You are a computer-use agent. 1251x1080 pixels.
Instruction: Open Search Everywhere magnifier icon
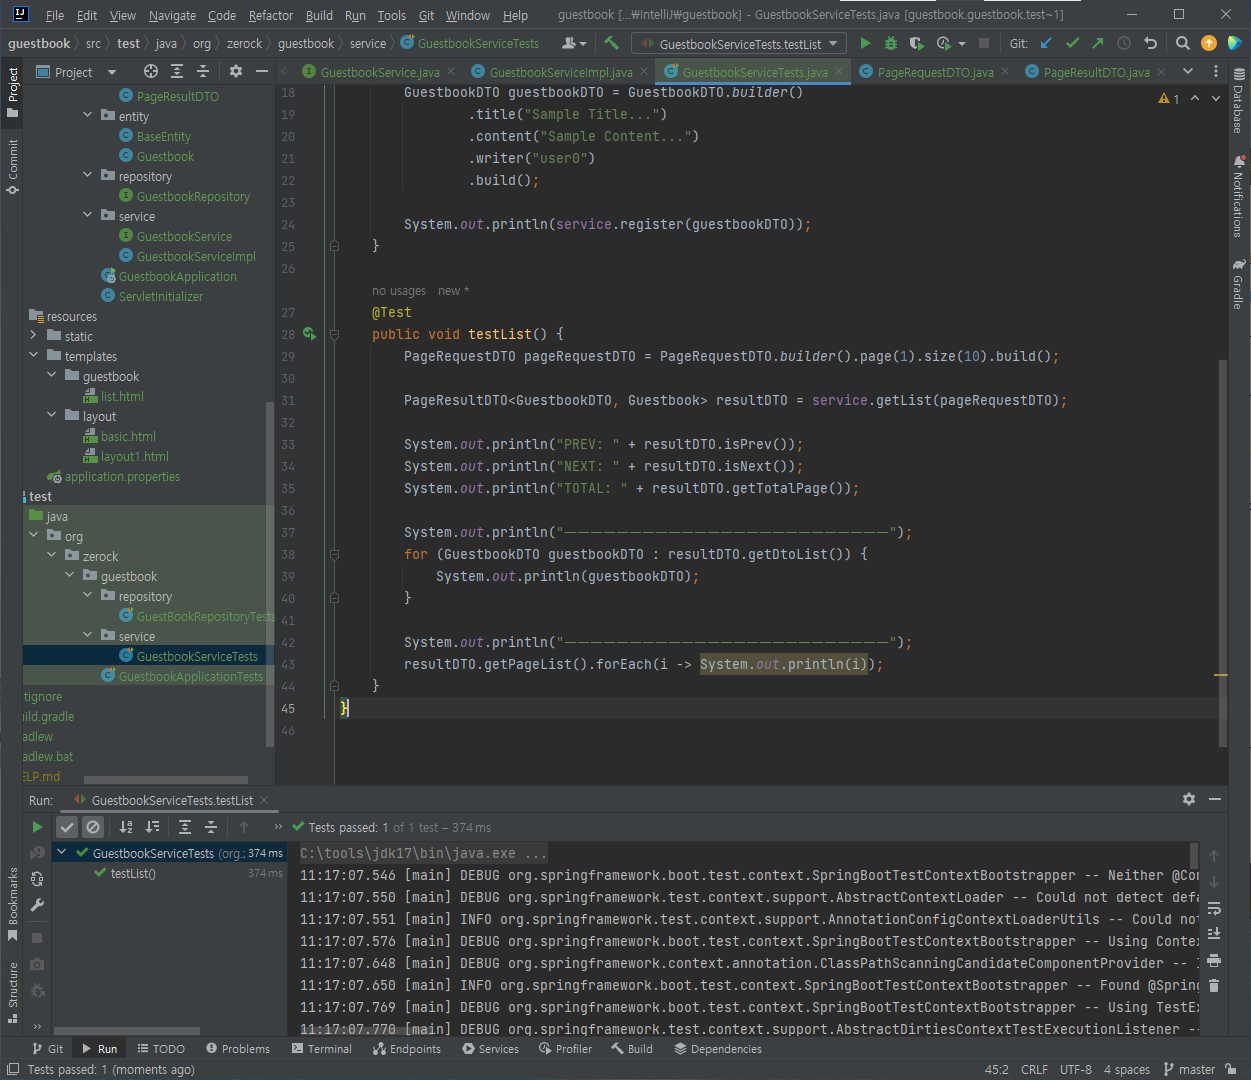[1183, 43]
